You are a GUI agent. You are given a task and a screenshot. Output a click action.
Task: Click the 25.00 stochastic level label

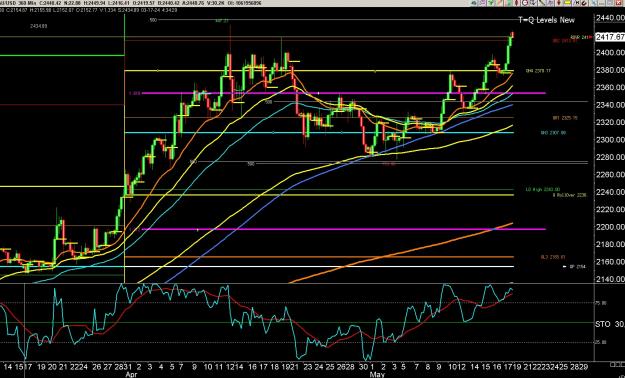601,343
